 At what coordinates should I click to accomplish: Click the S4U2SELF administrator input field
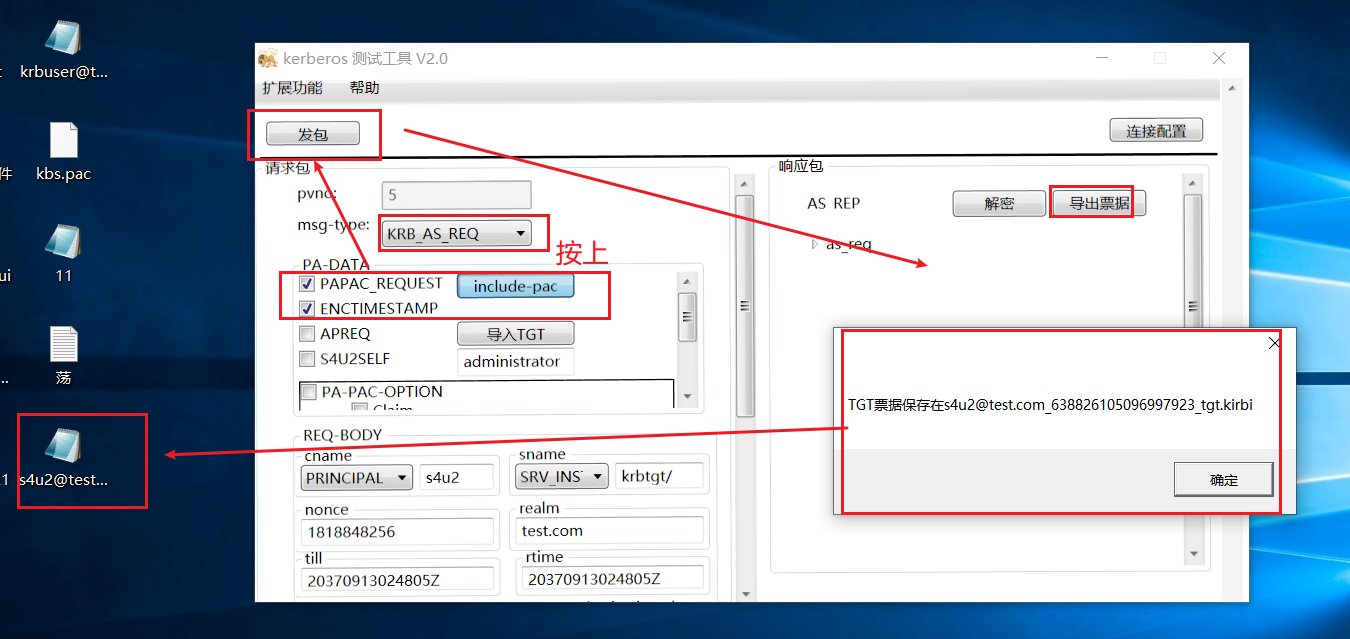(x=516, y=361)
